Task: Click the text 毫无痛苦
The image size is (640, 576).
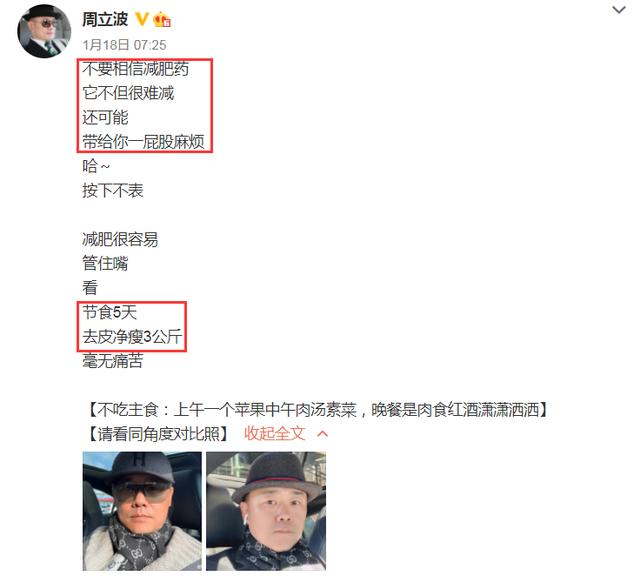Action: (x=113, y=361)
